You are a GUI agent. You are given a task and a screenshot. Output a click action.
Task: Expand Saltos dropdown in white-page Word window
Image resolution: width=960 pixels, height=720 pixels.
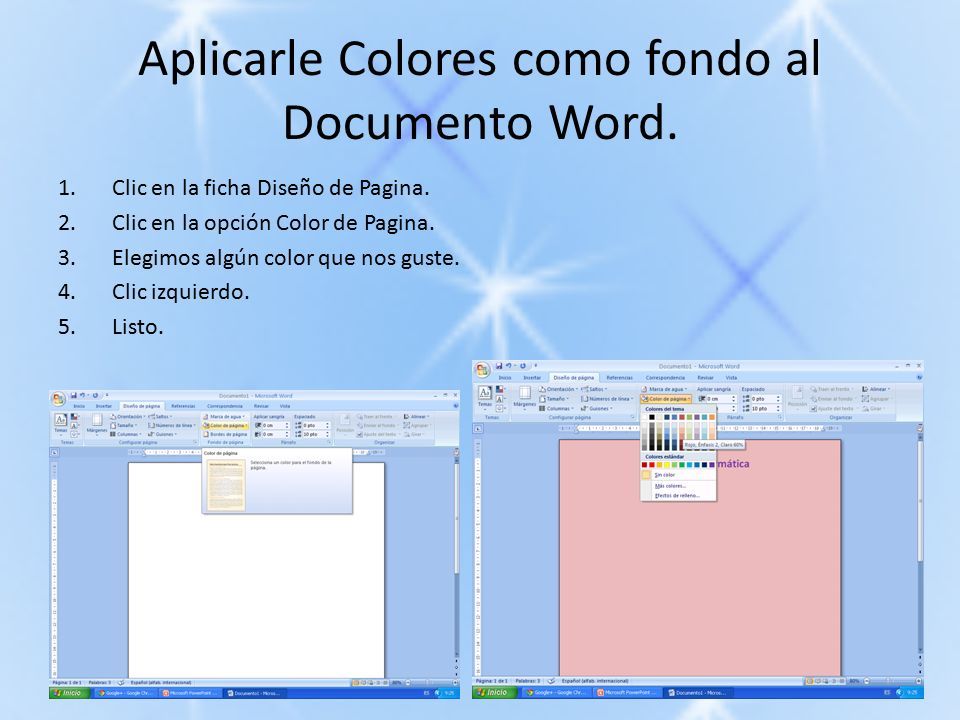pyautogui.click(x=160, y=417)
